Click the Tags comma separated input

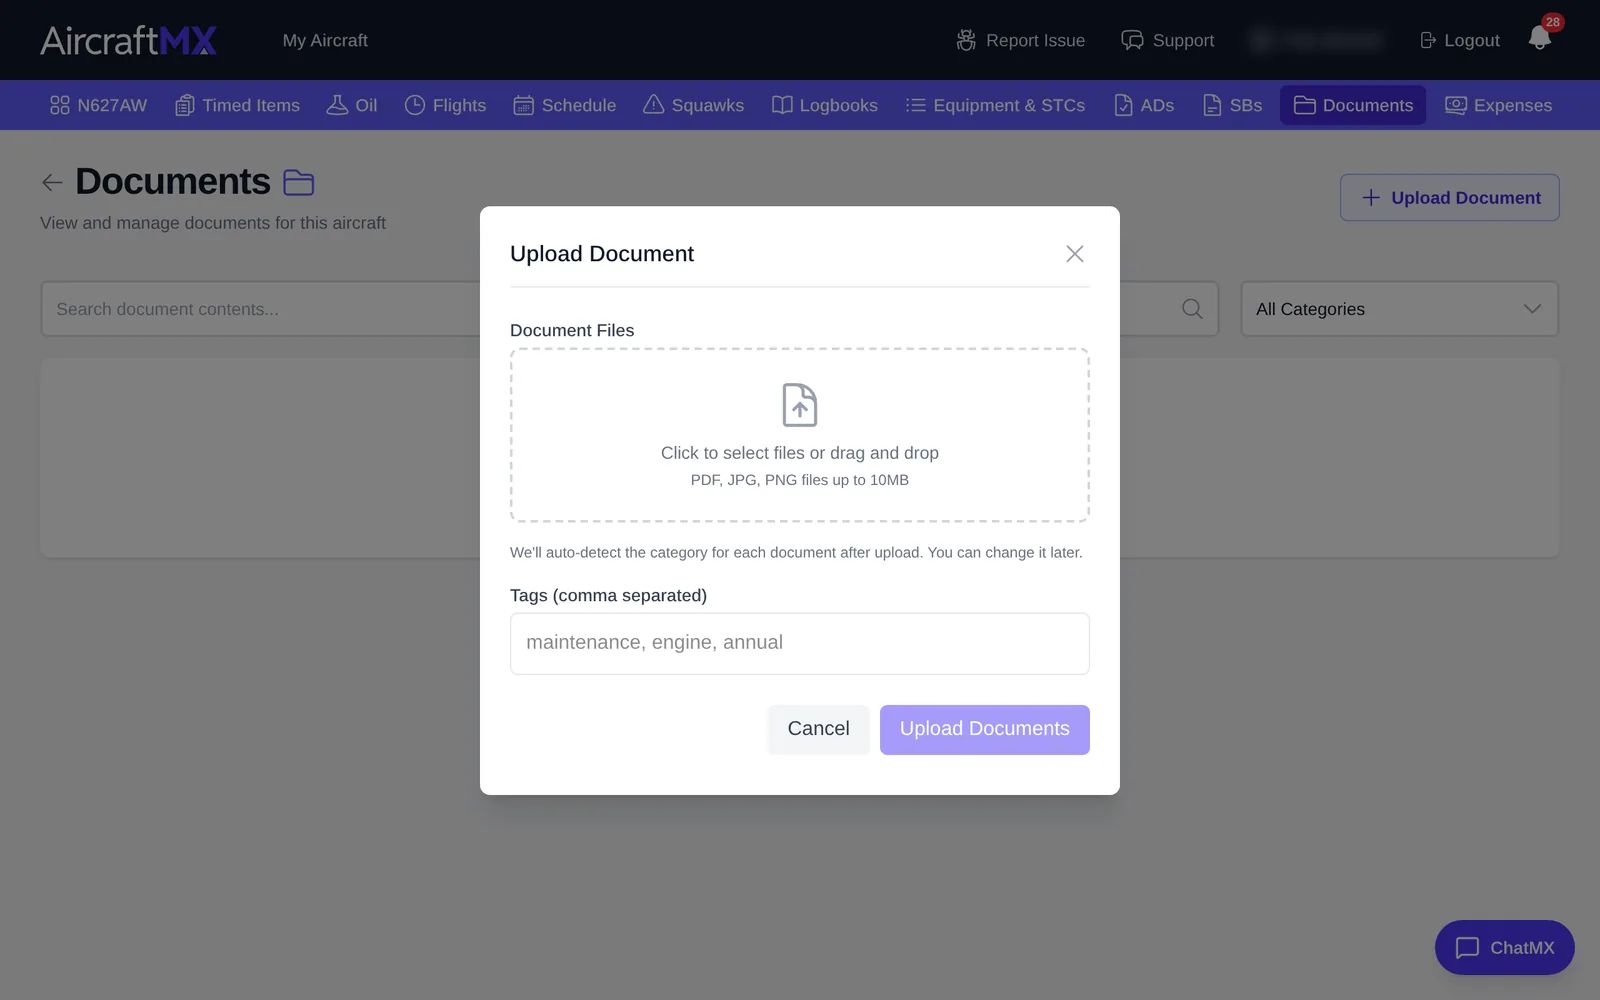coord(800,643)
